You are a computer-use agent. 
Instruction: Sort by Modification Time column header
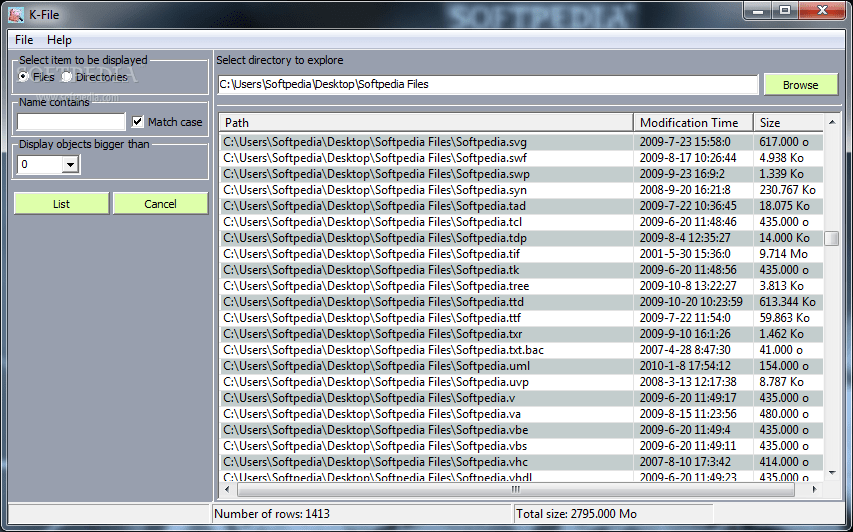click(694, 122)
